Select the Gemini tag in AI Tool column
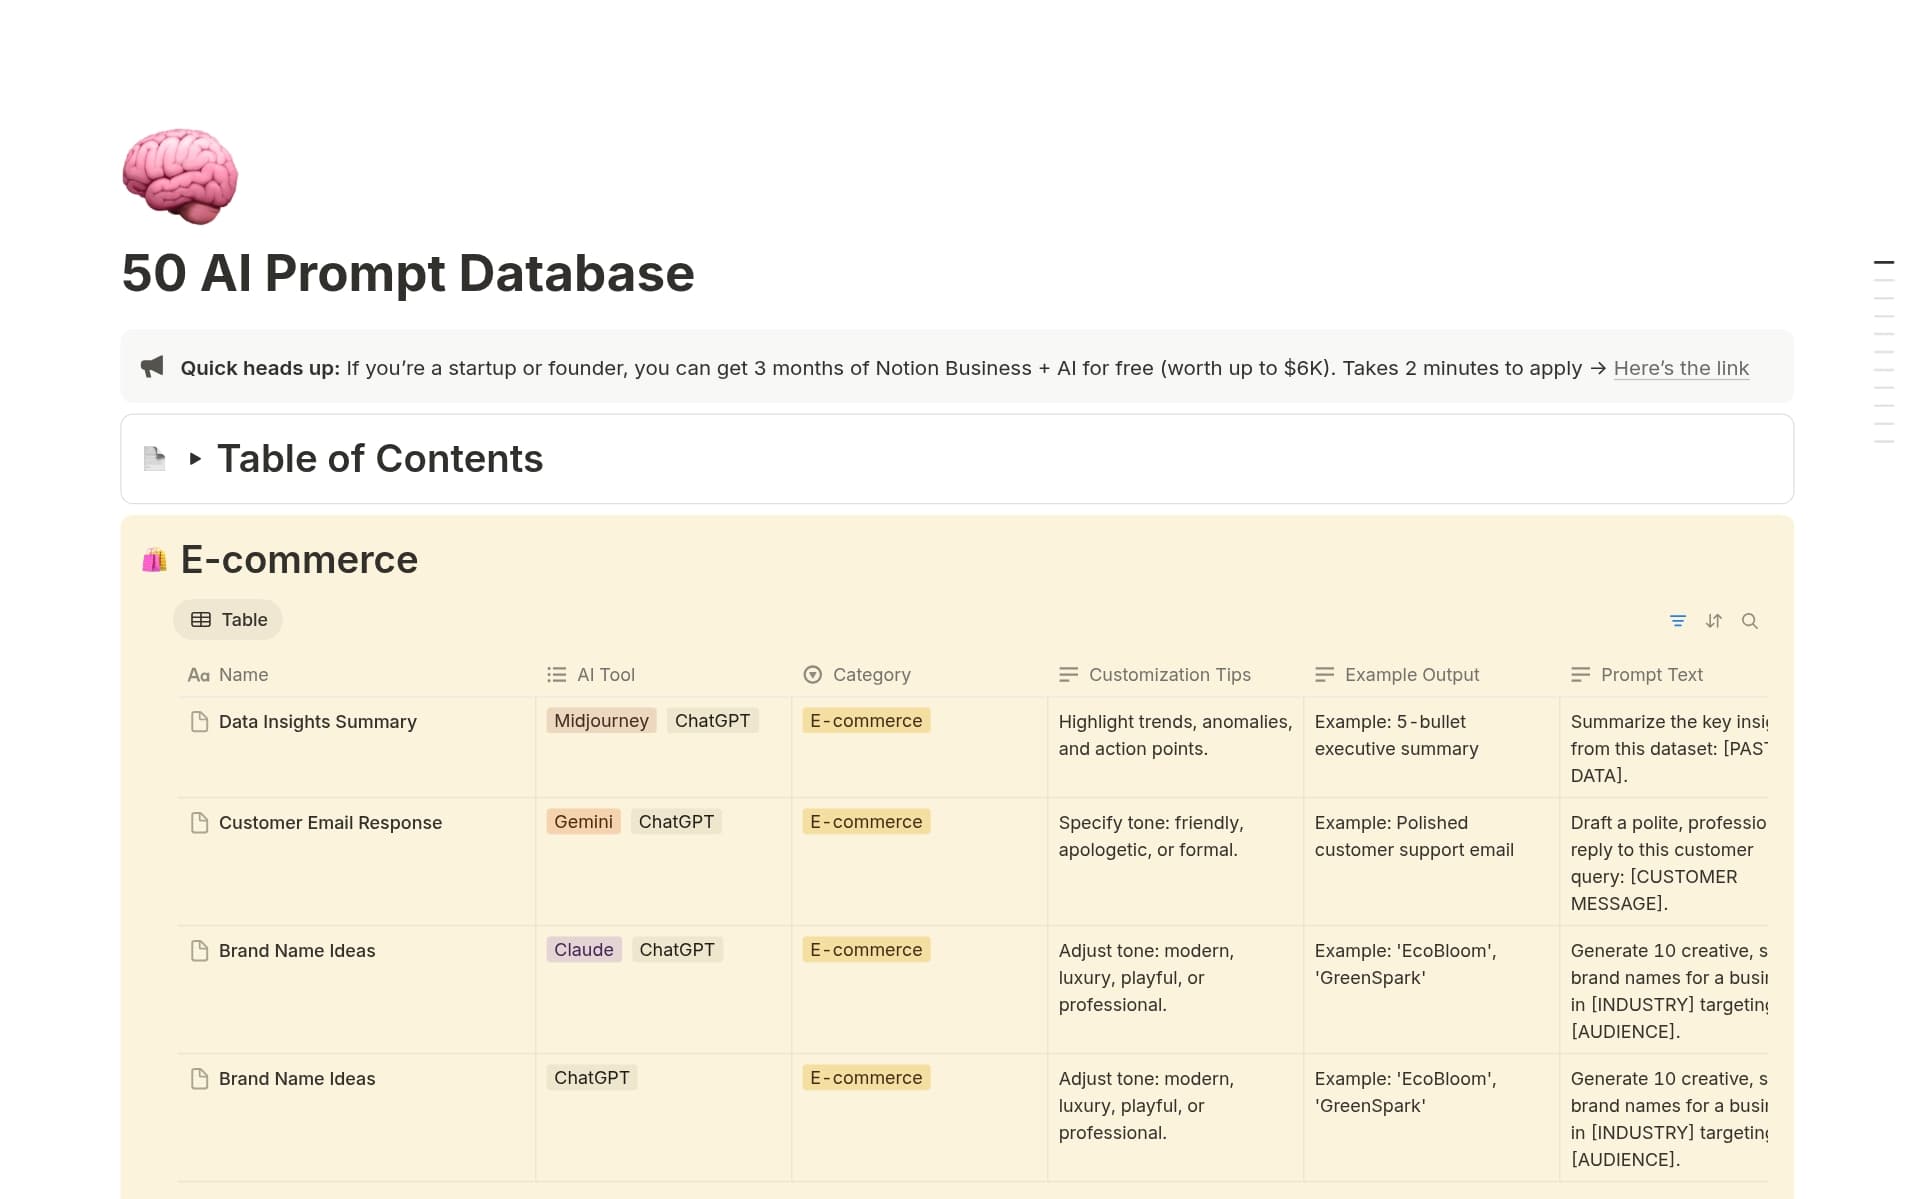 pos(583,821)
